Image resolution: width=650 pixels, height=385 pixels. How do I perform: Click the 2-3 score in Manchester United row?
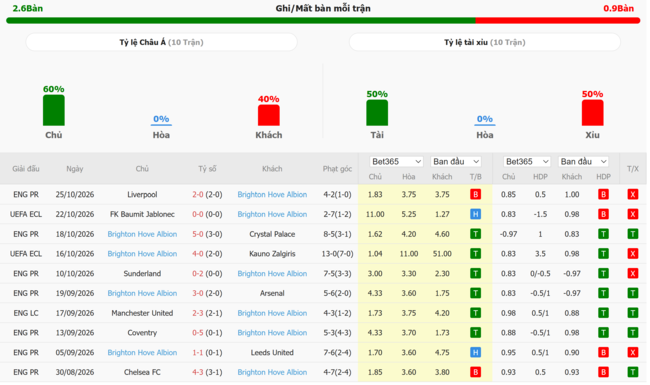click(197, 313)
